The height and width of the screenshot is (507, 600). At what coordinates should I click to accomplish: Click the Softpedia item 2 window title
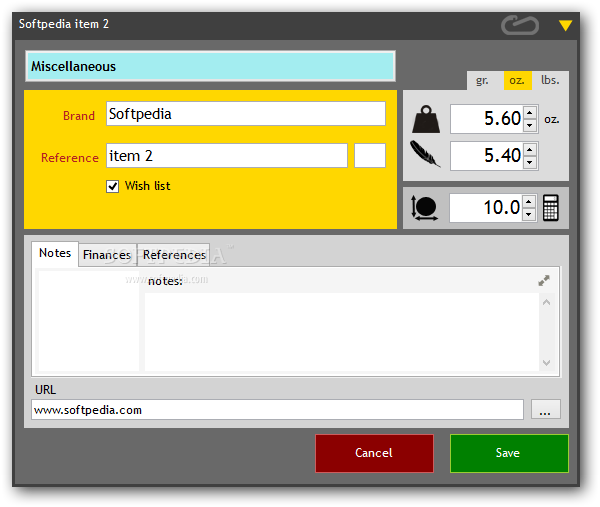point(64,24)
